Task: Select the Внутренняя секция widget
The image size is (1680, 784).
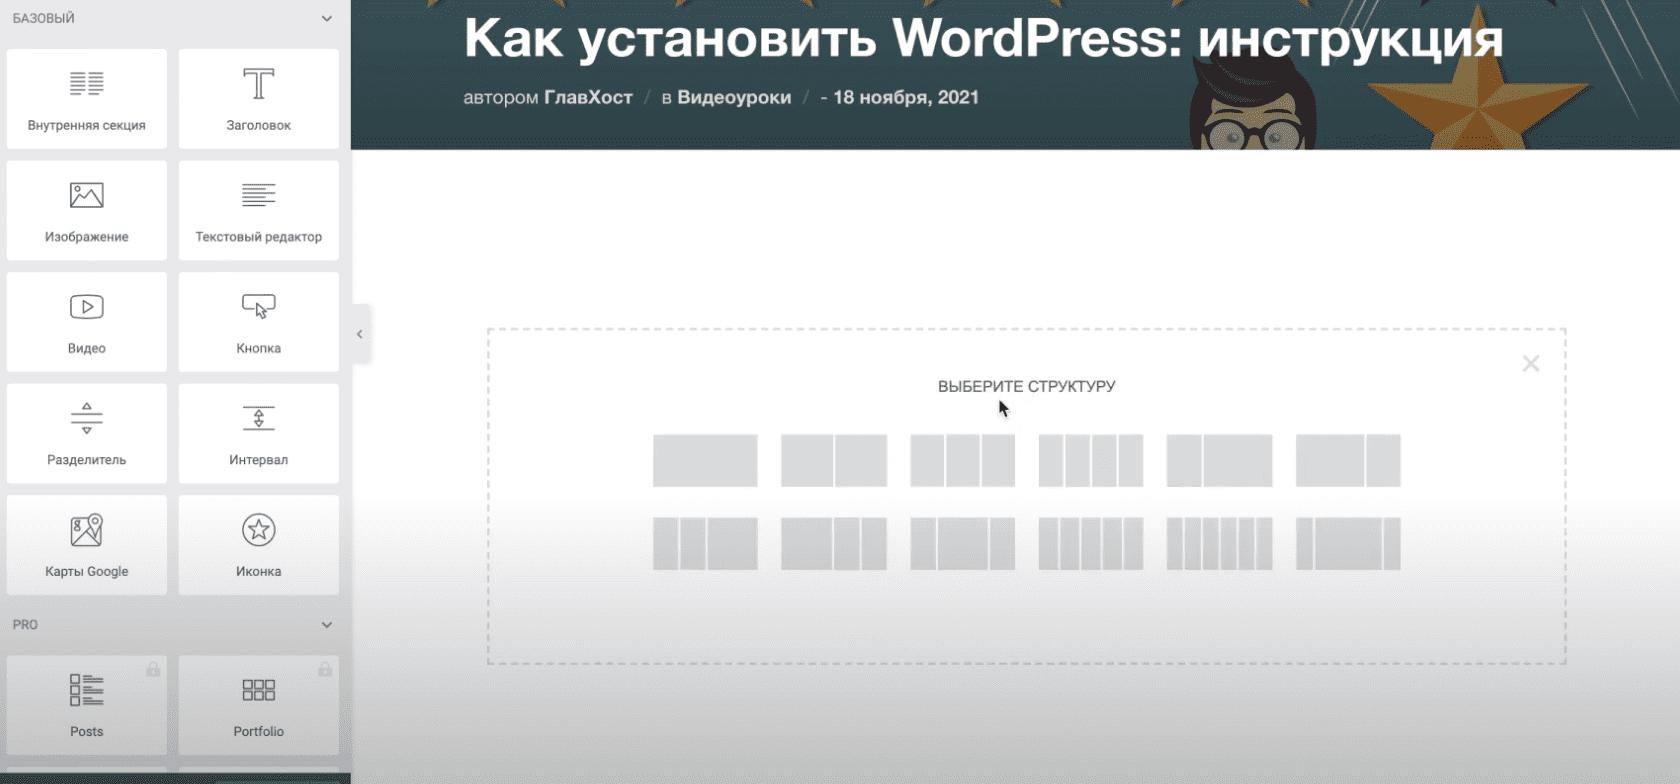Action: pyautogui.click(x=87, y=99)
